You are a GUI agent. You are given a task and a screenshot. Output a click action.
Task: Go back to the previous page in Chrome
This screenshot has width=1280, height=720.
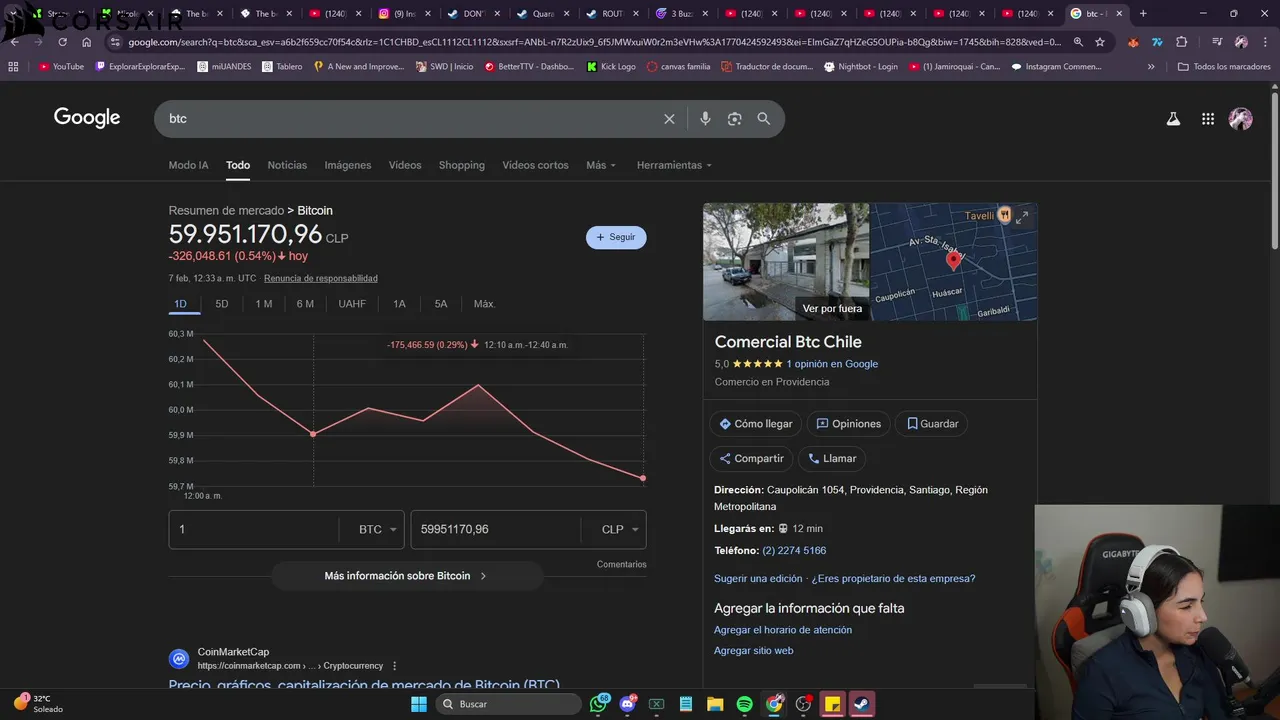point(14,42)
